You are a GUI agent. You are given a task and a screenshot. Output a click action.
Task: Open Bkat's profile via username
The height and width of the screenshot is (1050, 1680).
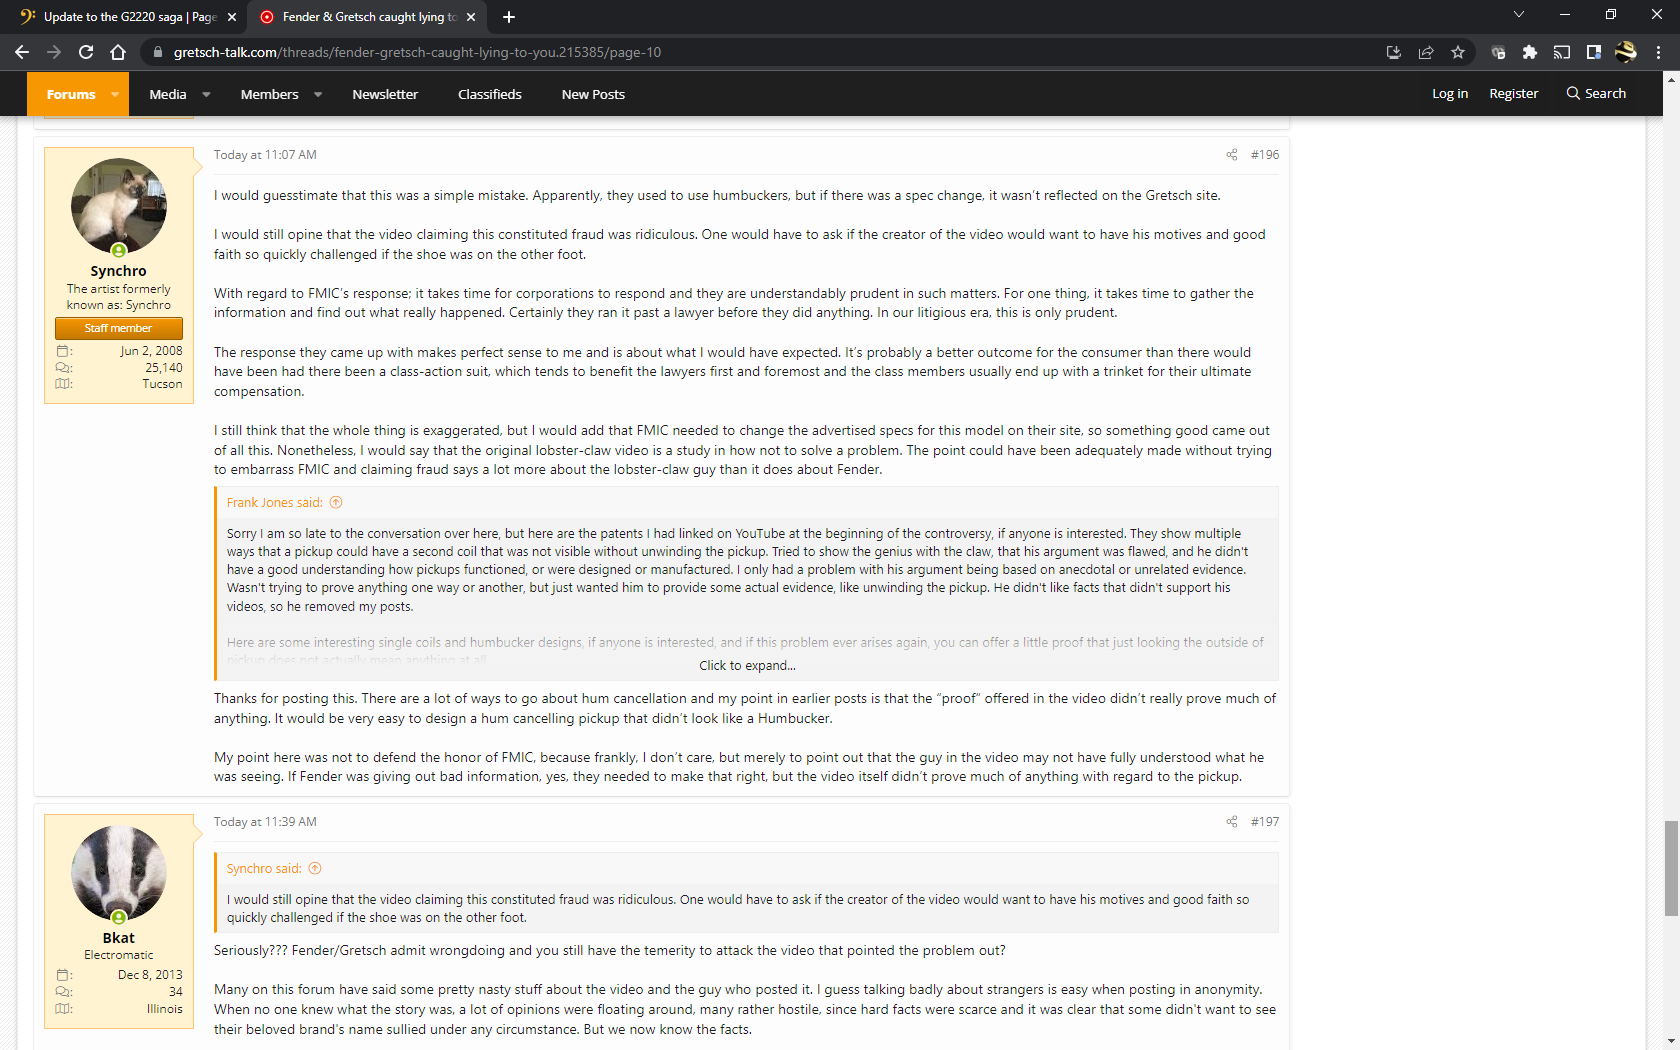click(118, 938)
